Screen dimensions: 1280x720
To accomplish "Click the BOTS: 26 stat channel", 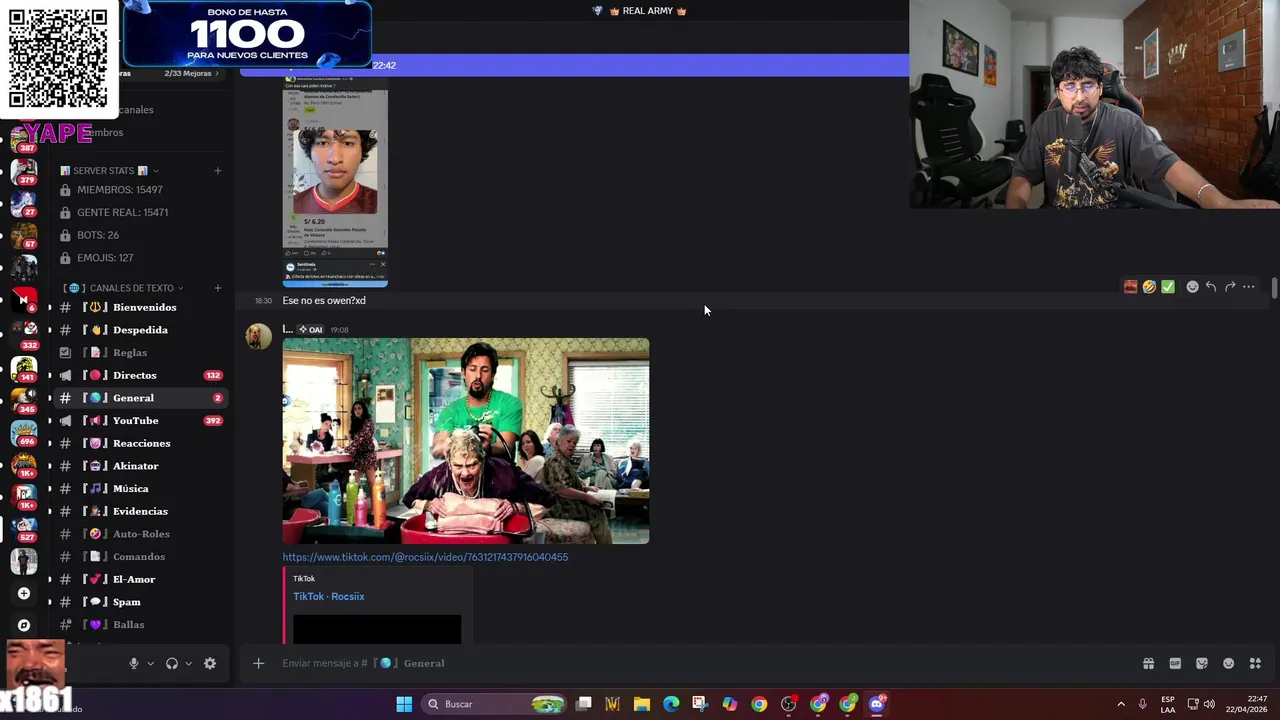I will point(140,235).
